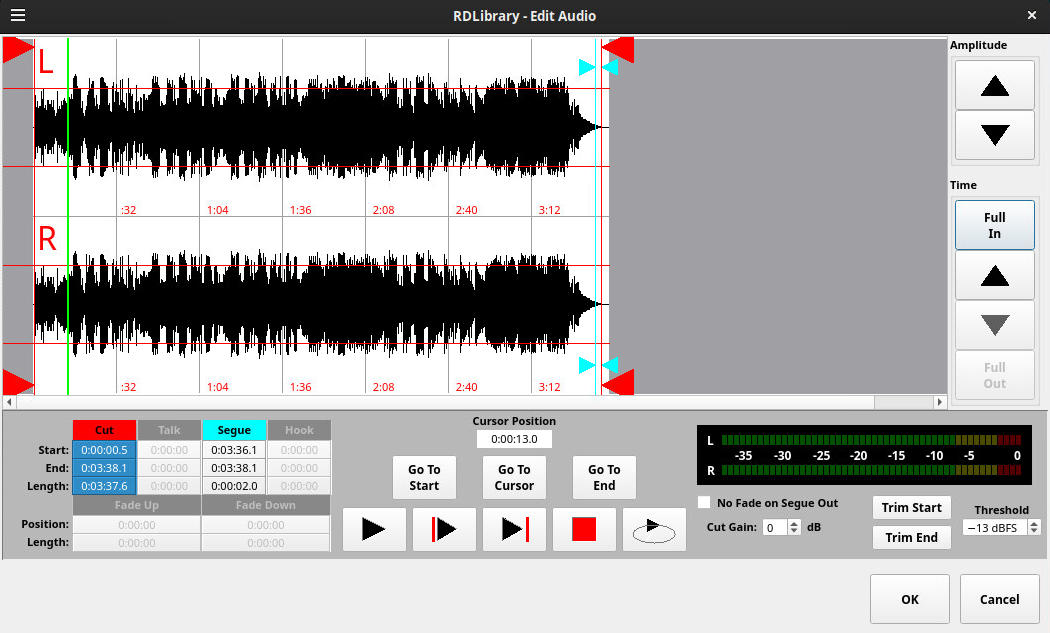The image size is (1050, 633).
Task: Zoom in time using the up arrow
Action: (x=994, y=275)
